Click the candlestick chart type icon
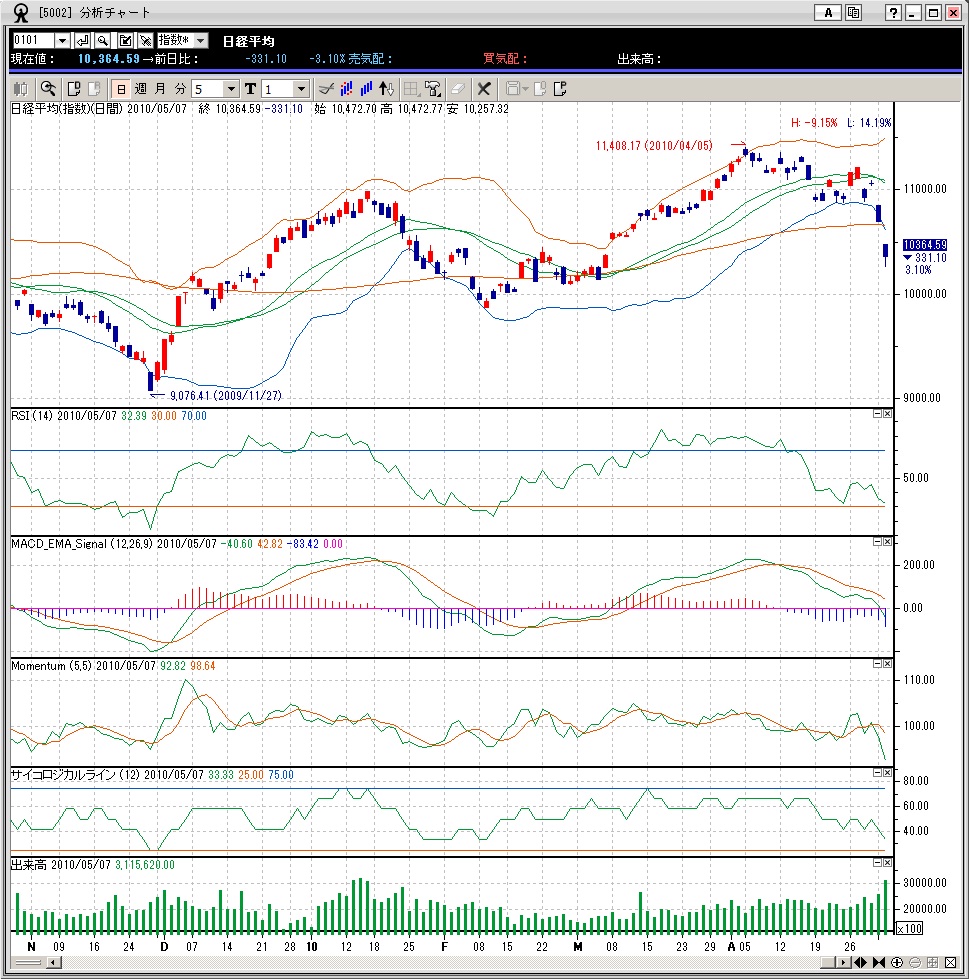This screenshot has height=979, width=969. pos(21,89)
